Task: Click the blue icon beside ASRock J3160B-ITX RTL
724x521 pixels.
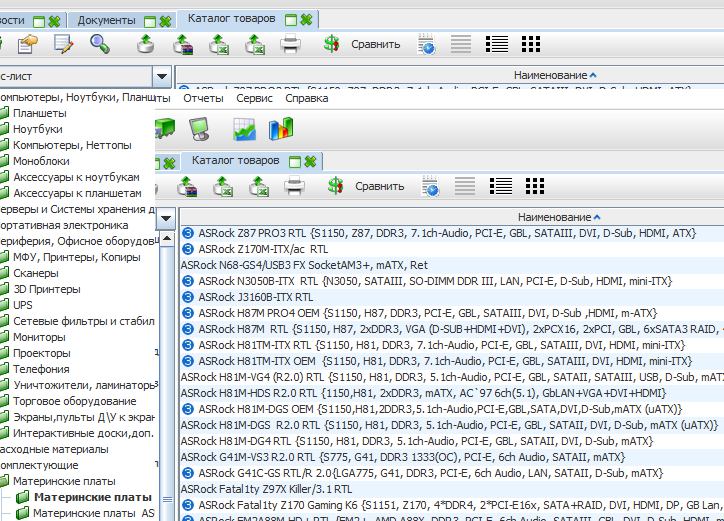Action: tap(187, 297)
